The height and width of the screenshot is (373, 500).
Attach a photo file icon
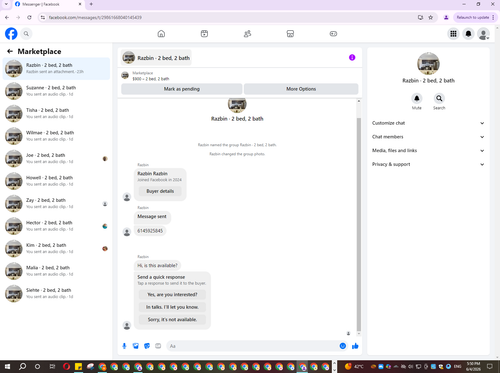click(x=136, y=346)
